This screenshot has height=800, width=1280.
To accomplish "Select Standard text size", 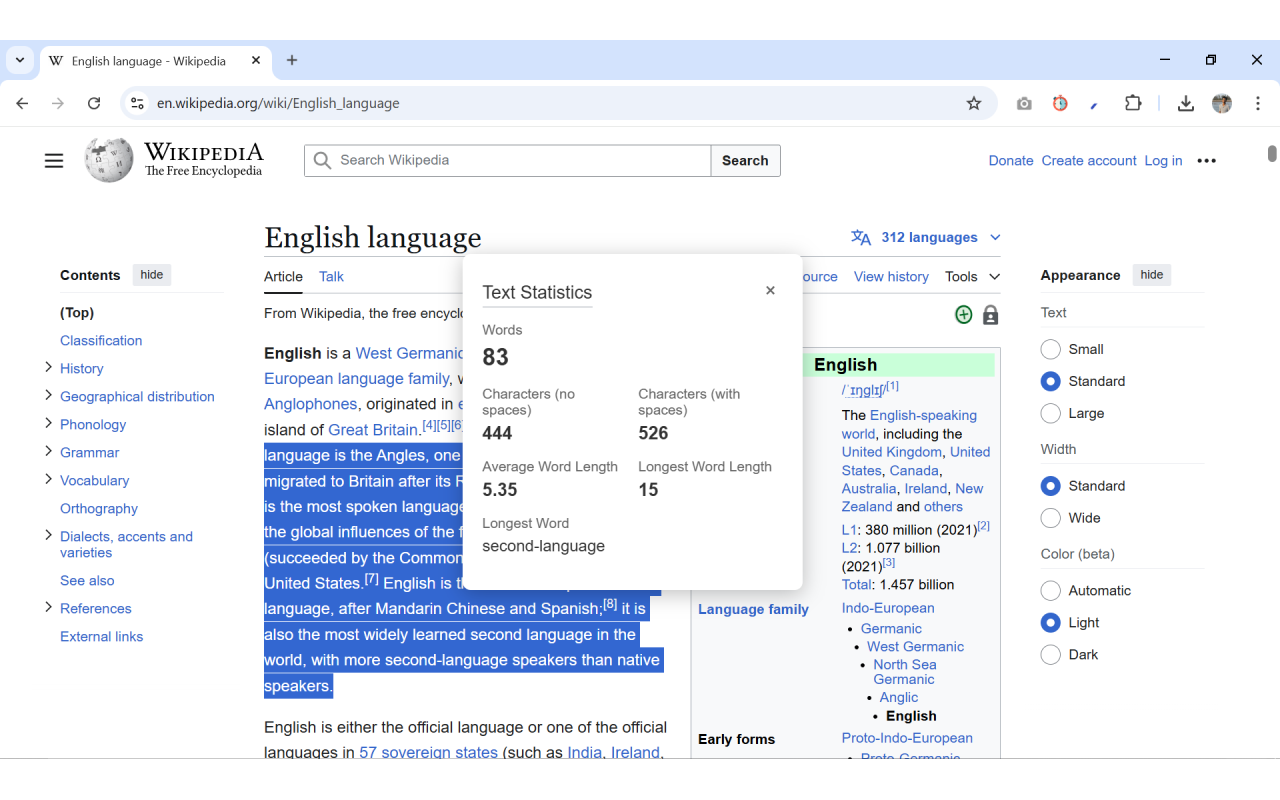I will point(1050,381).
